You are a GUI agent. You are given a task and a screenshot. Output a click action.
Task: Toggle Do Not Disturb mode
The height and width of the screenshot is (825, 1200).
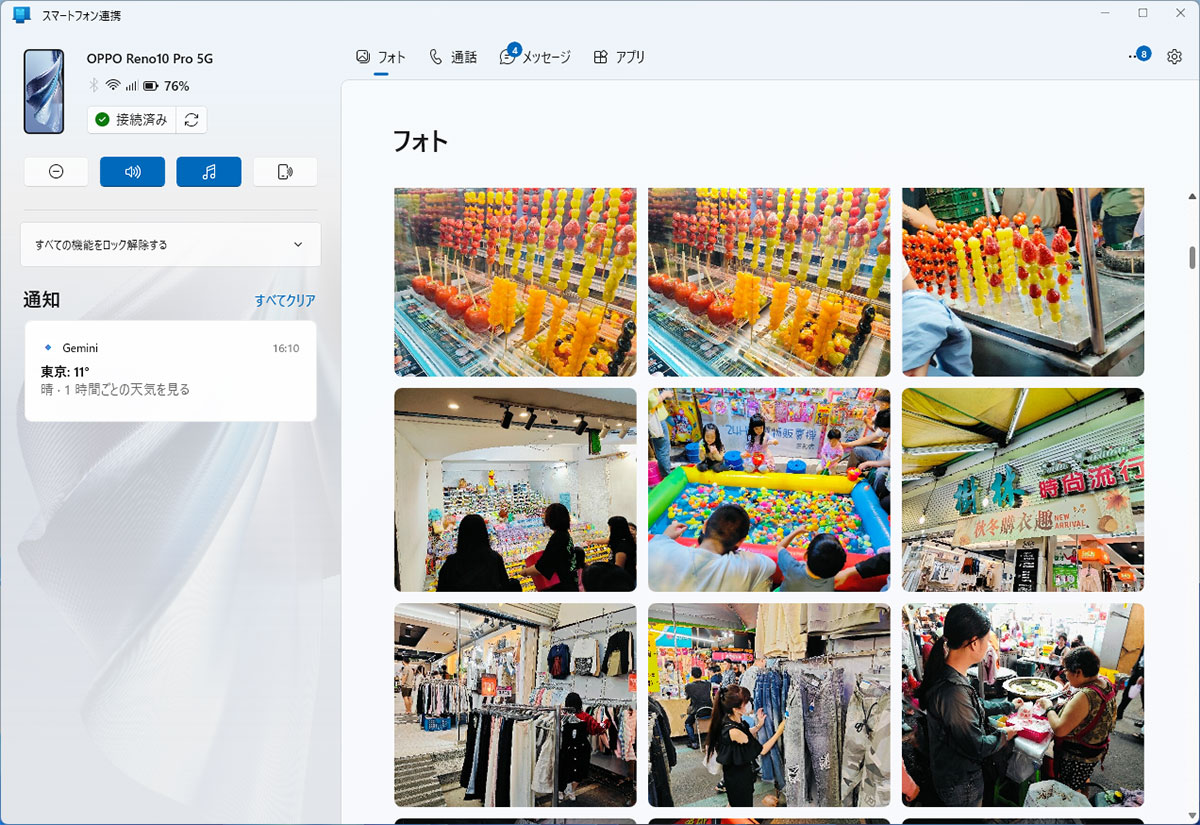(56, 172)
